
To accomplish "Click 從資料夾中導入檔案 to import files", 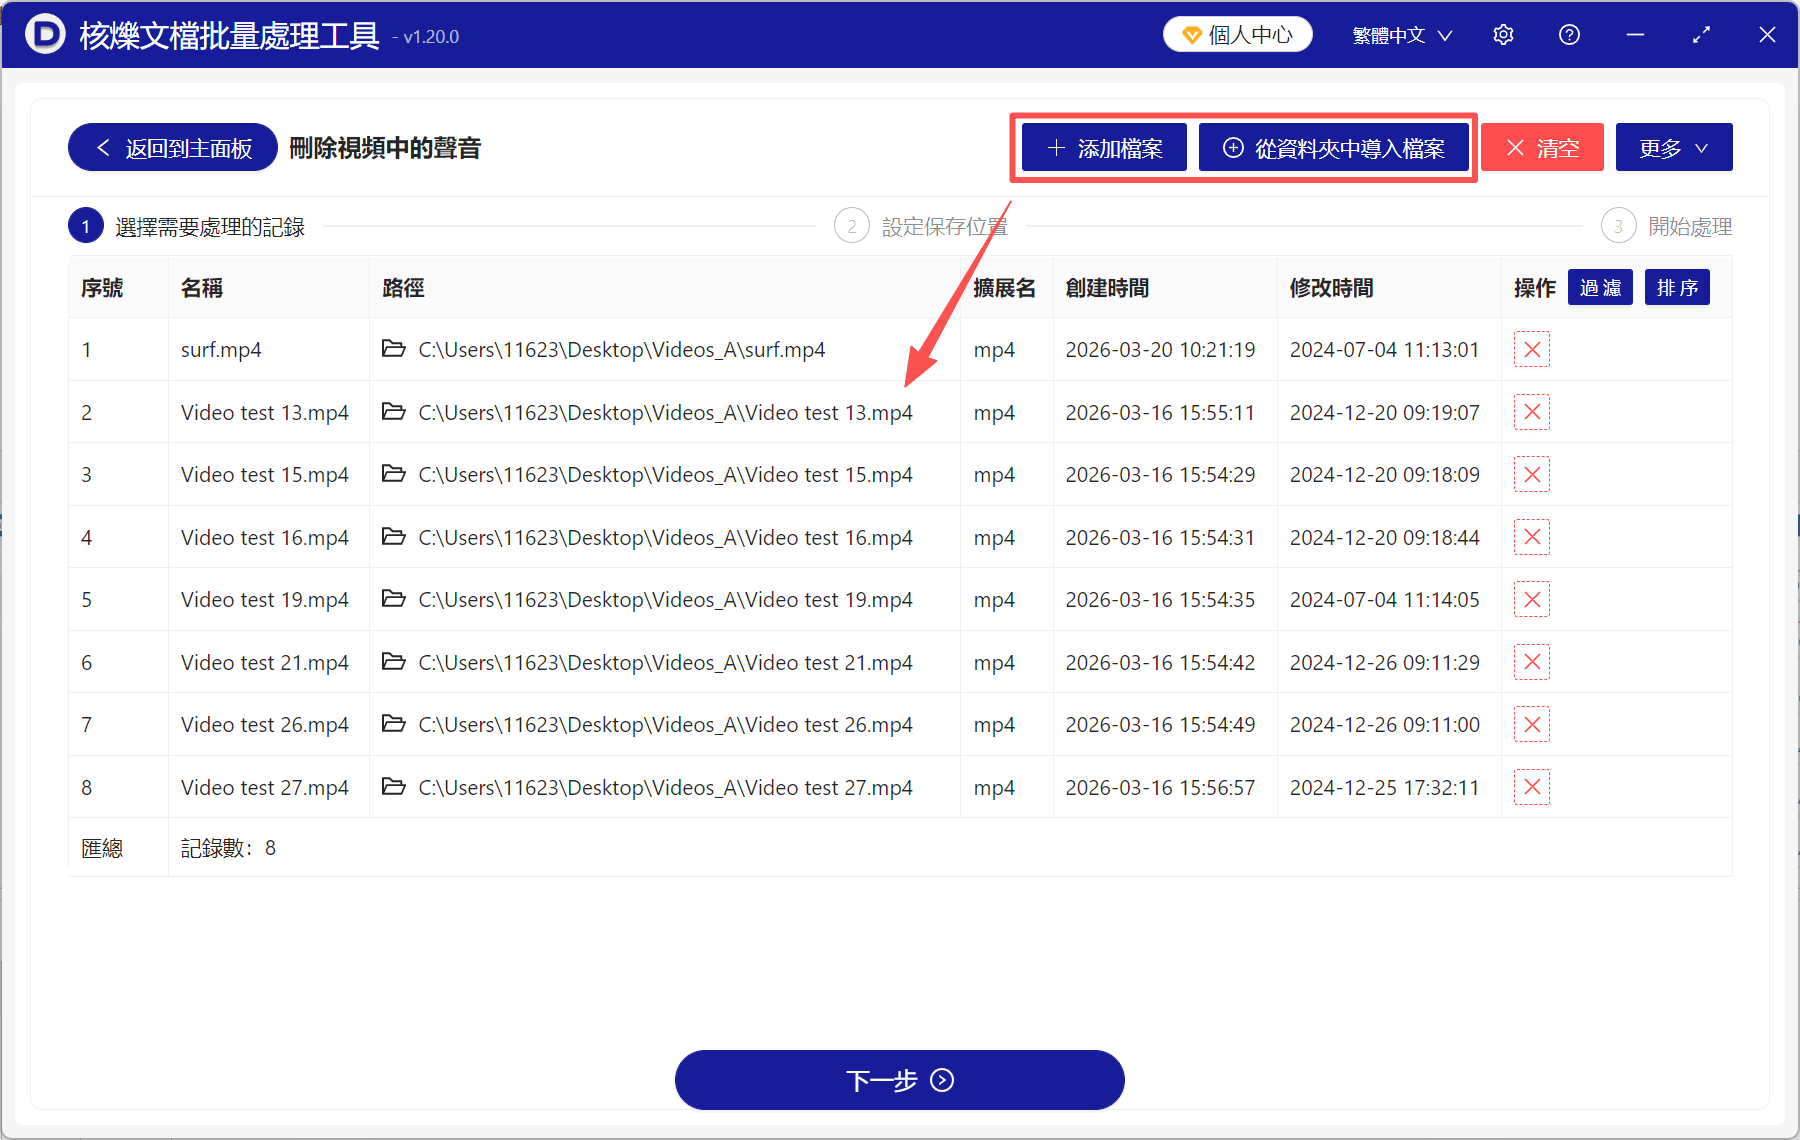I will (1335, 147).
